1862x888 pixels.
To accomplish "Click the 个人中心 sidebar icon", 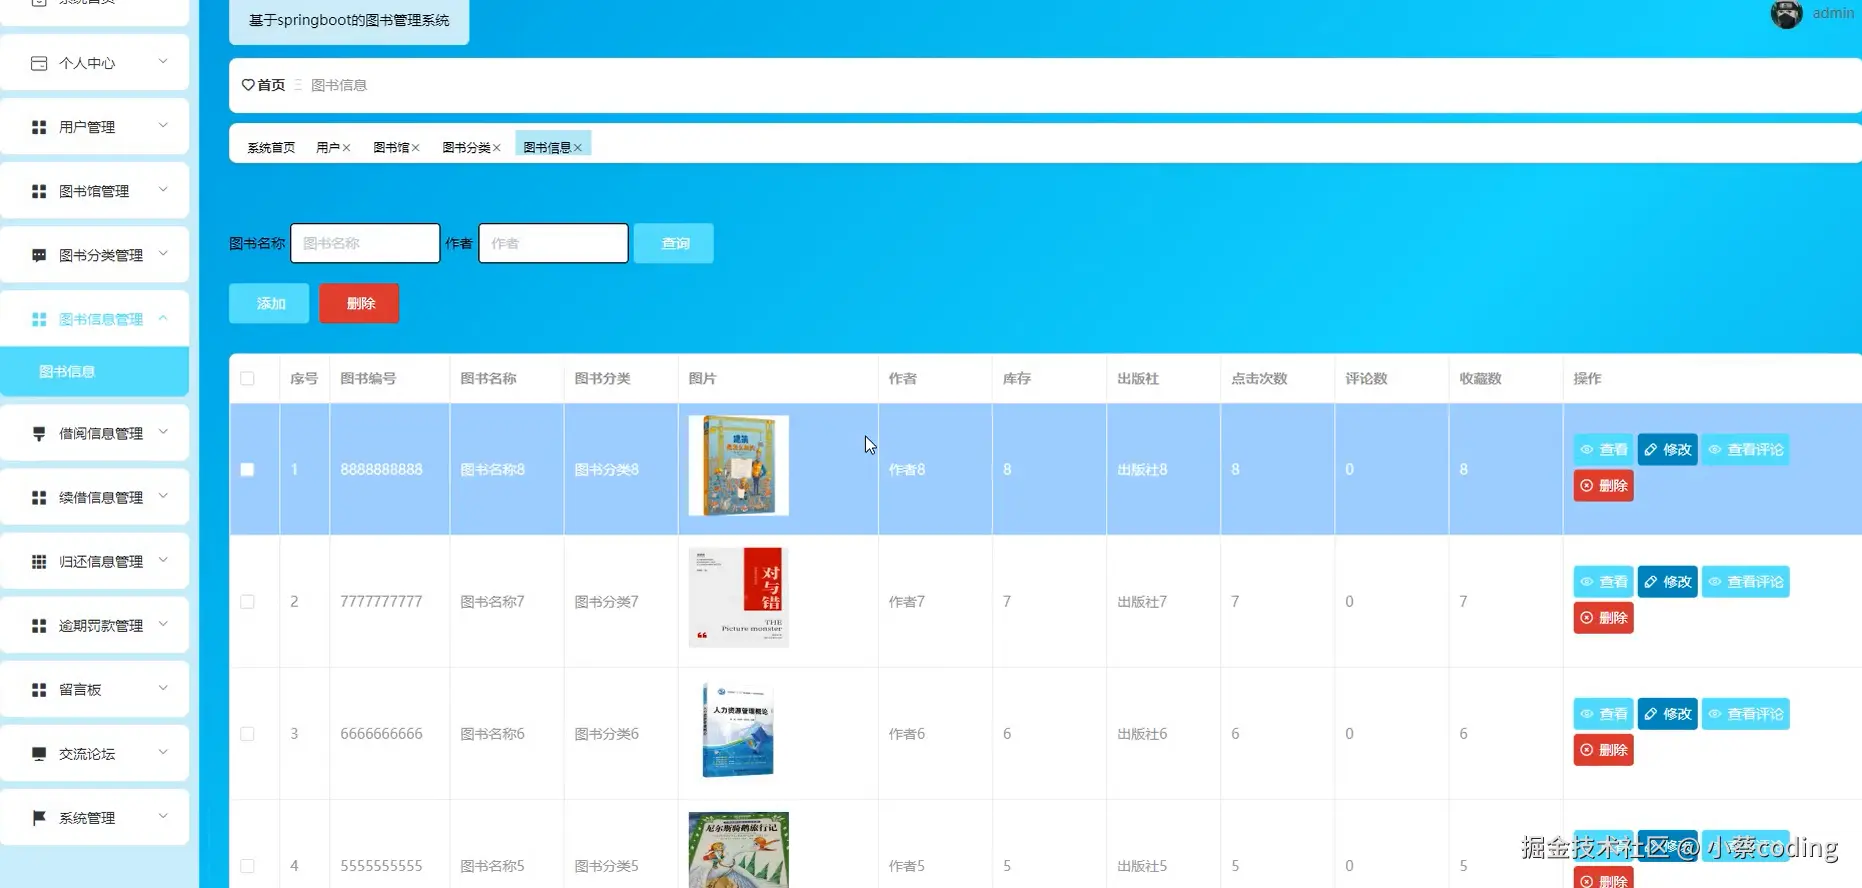I will 39,63.
